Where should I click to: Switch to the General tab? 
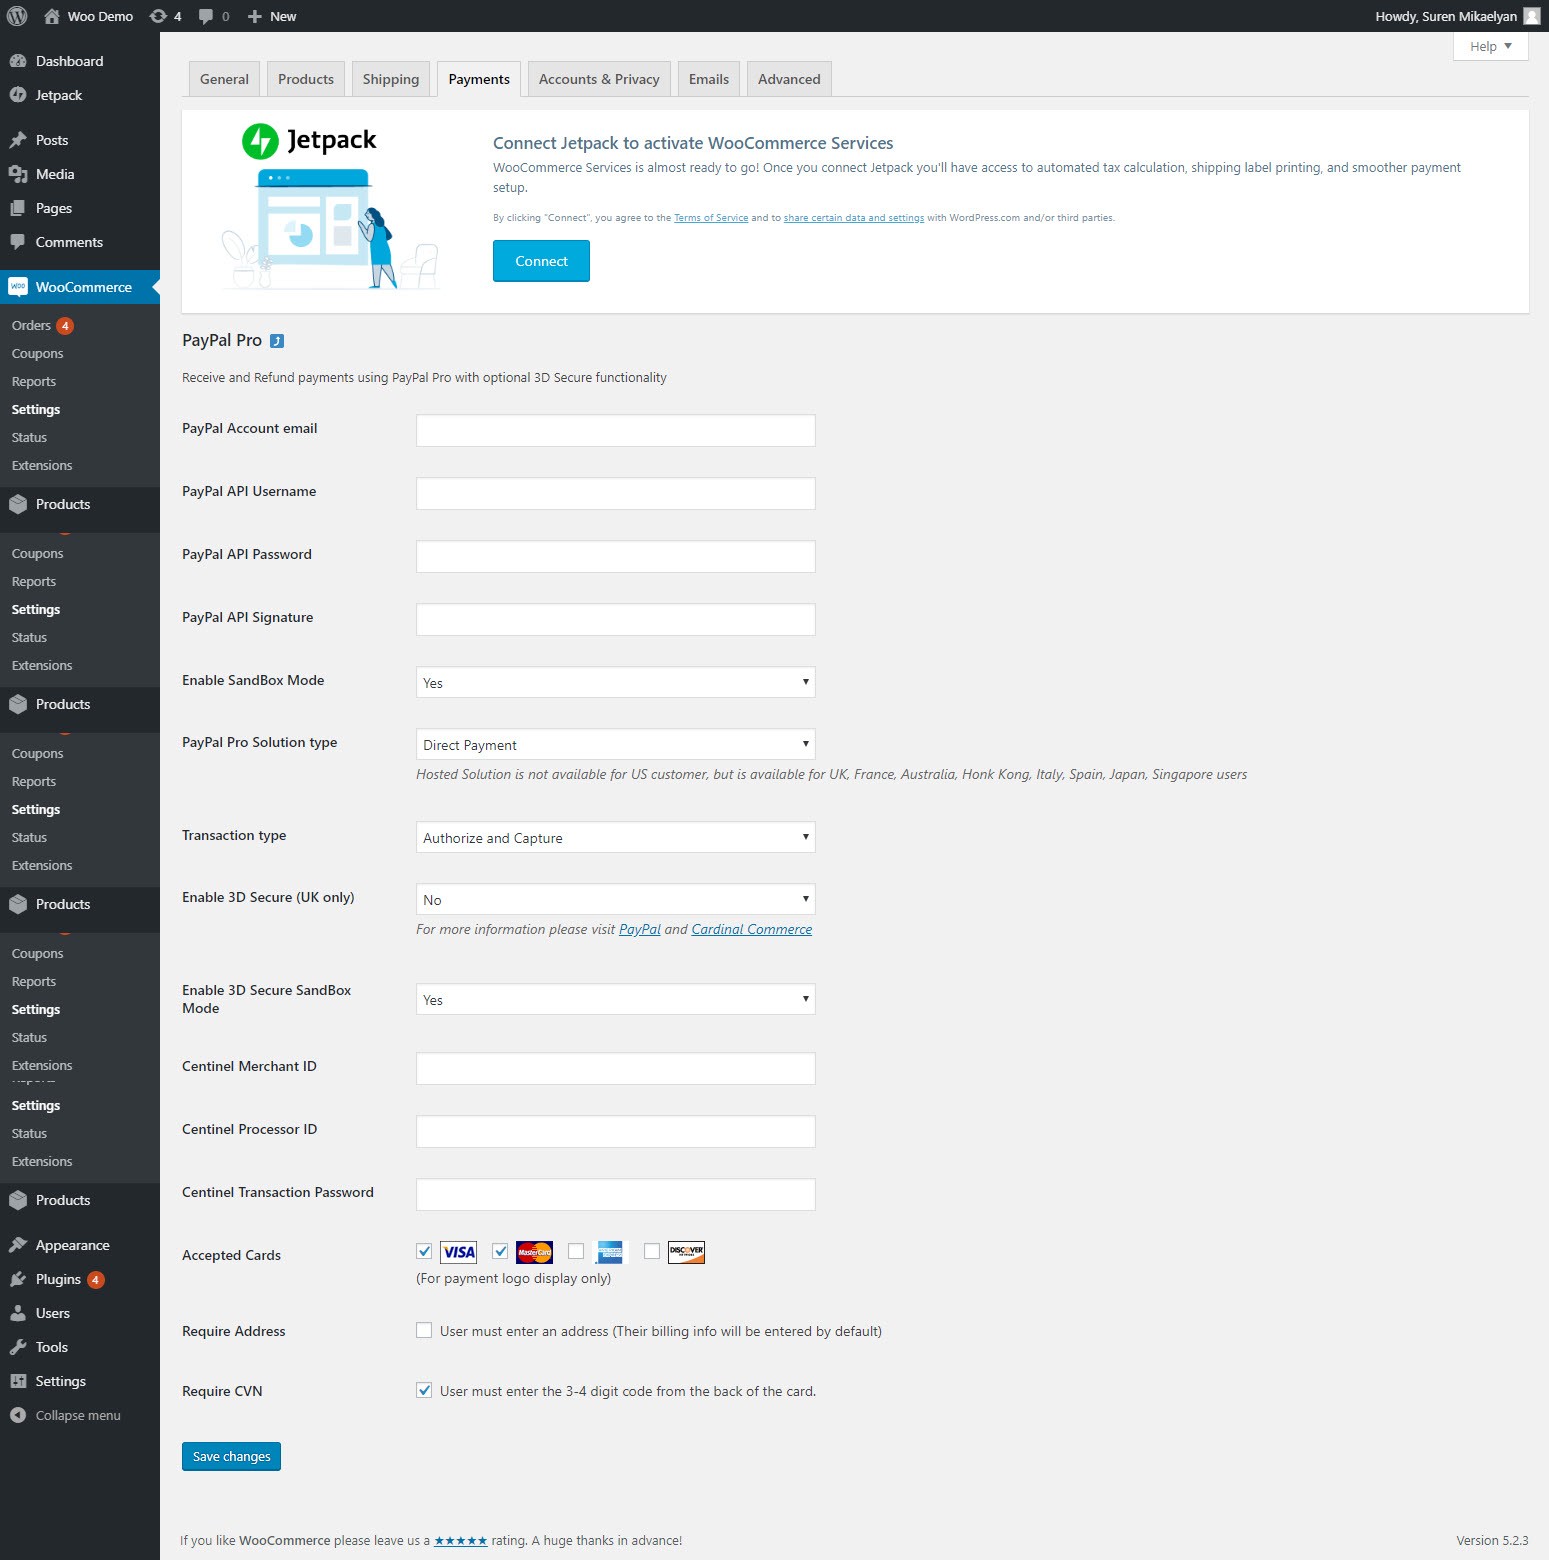point(224,79)
